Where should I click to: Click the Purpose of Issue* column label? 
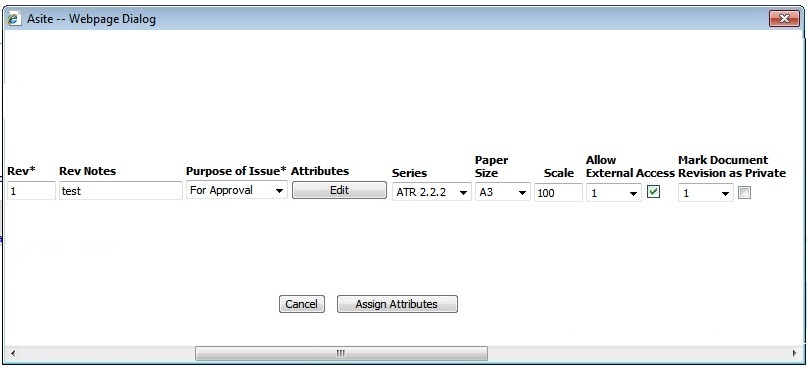[236, 171]
